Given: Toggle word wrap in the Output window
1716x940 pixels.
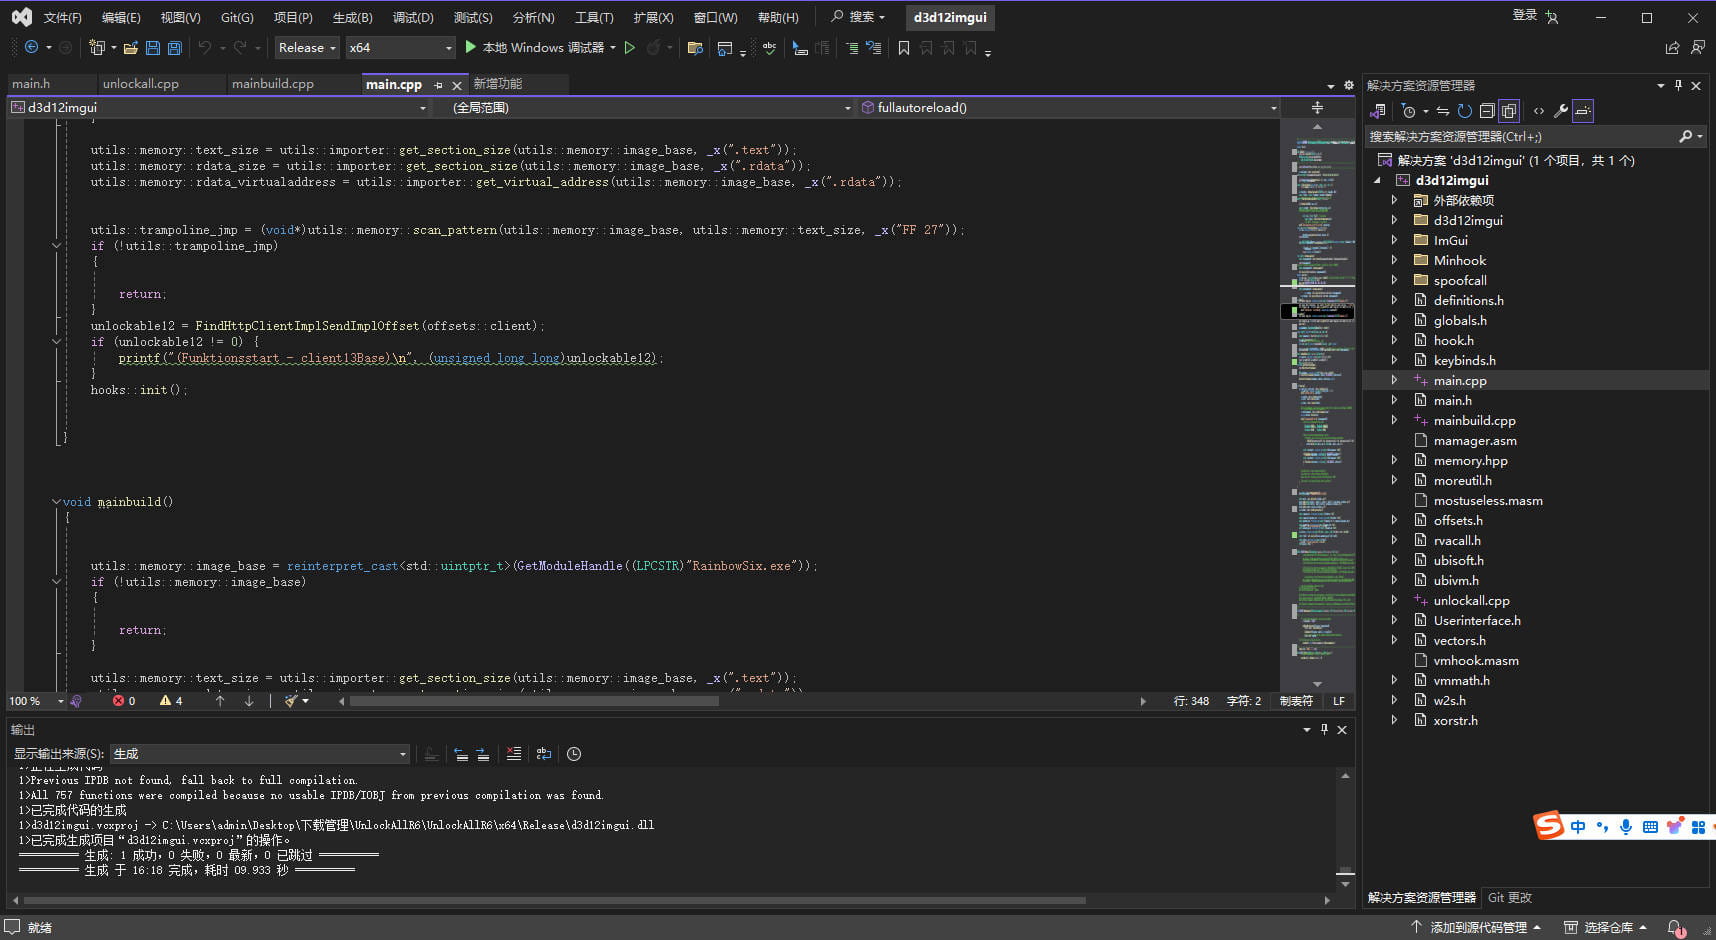Looking at the screenshot, I should (544, 754).
